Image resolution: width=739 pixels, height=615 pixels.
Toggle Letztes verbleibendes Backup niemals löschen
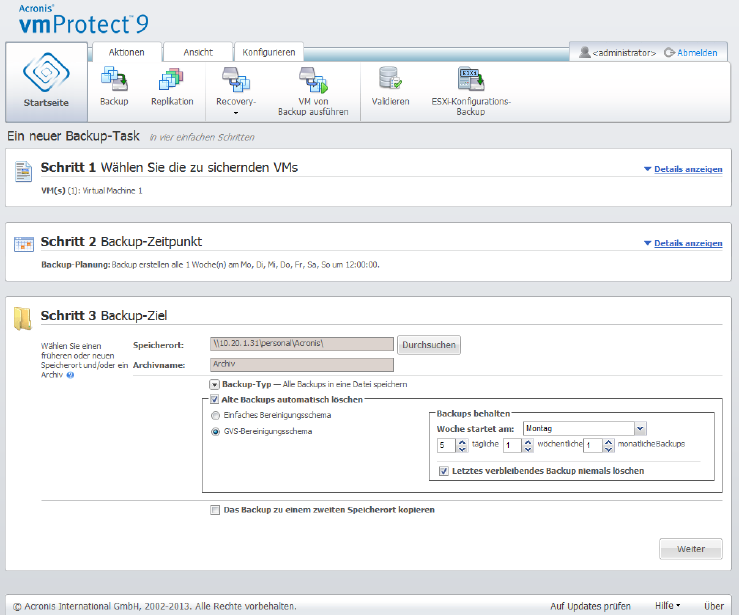pyautogui.click(x=443, y=471)
